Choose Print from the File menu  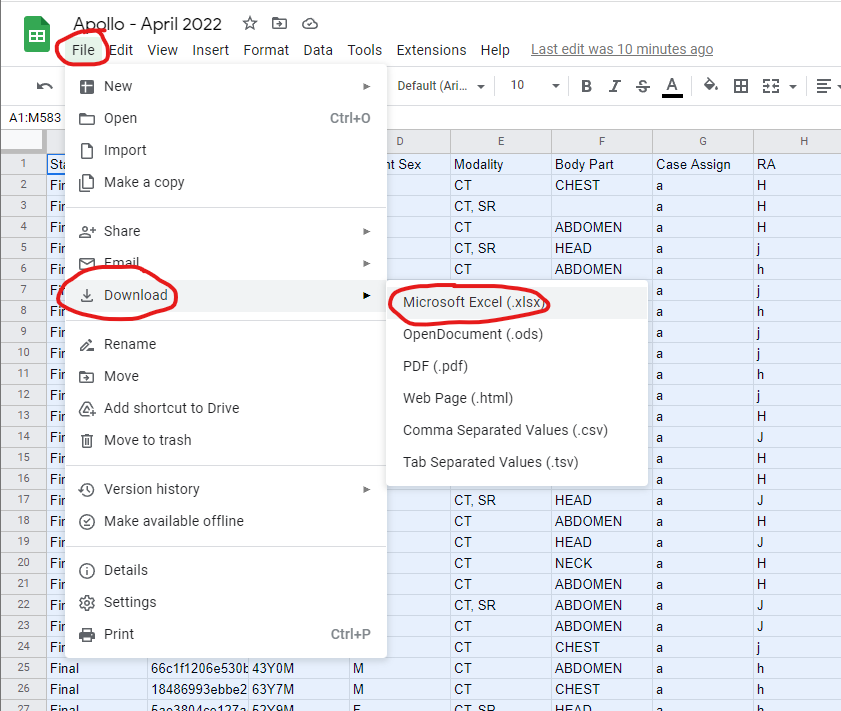tap(226, 634)
